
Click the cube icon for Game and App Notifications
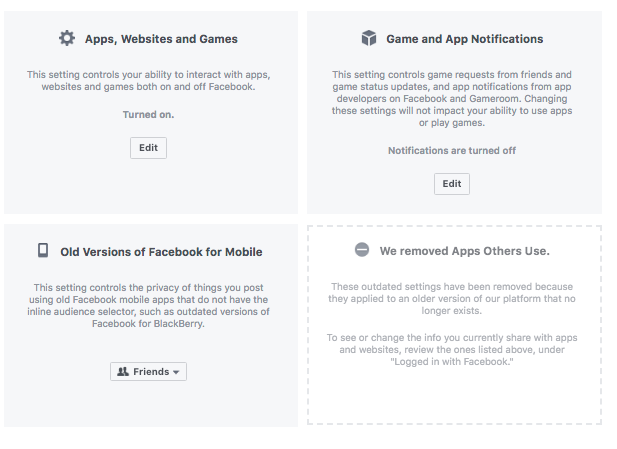(x=369, y=38)
